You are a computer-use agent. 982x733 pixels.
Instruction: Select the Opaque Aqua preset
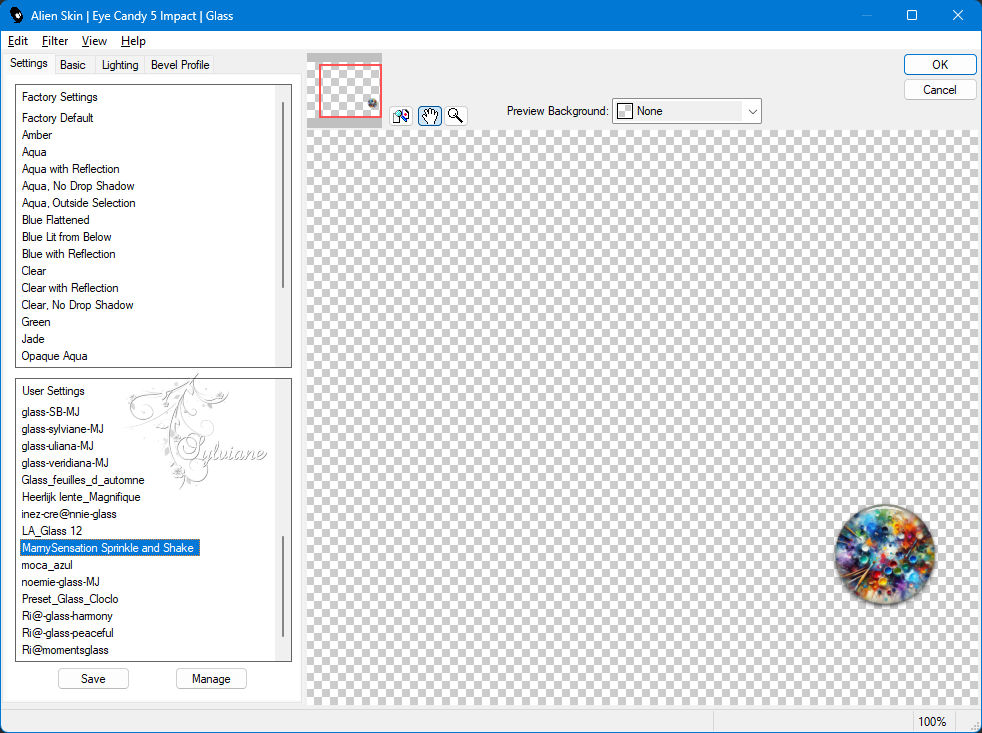pyautogui.click(x=54, y=356)
